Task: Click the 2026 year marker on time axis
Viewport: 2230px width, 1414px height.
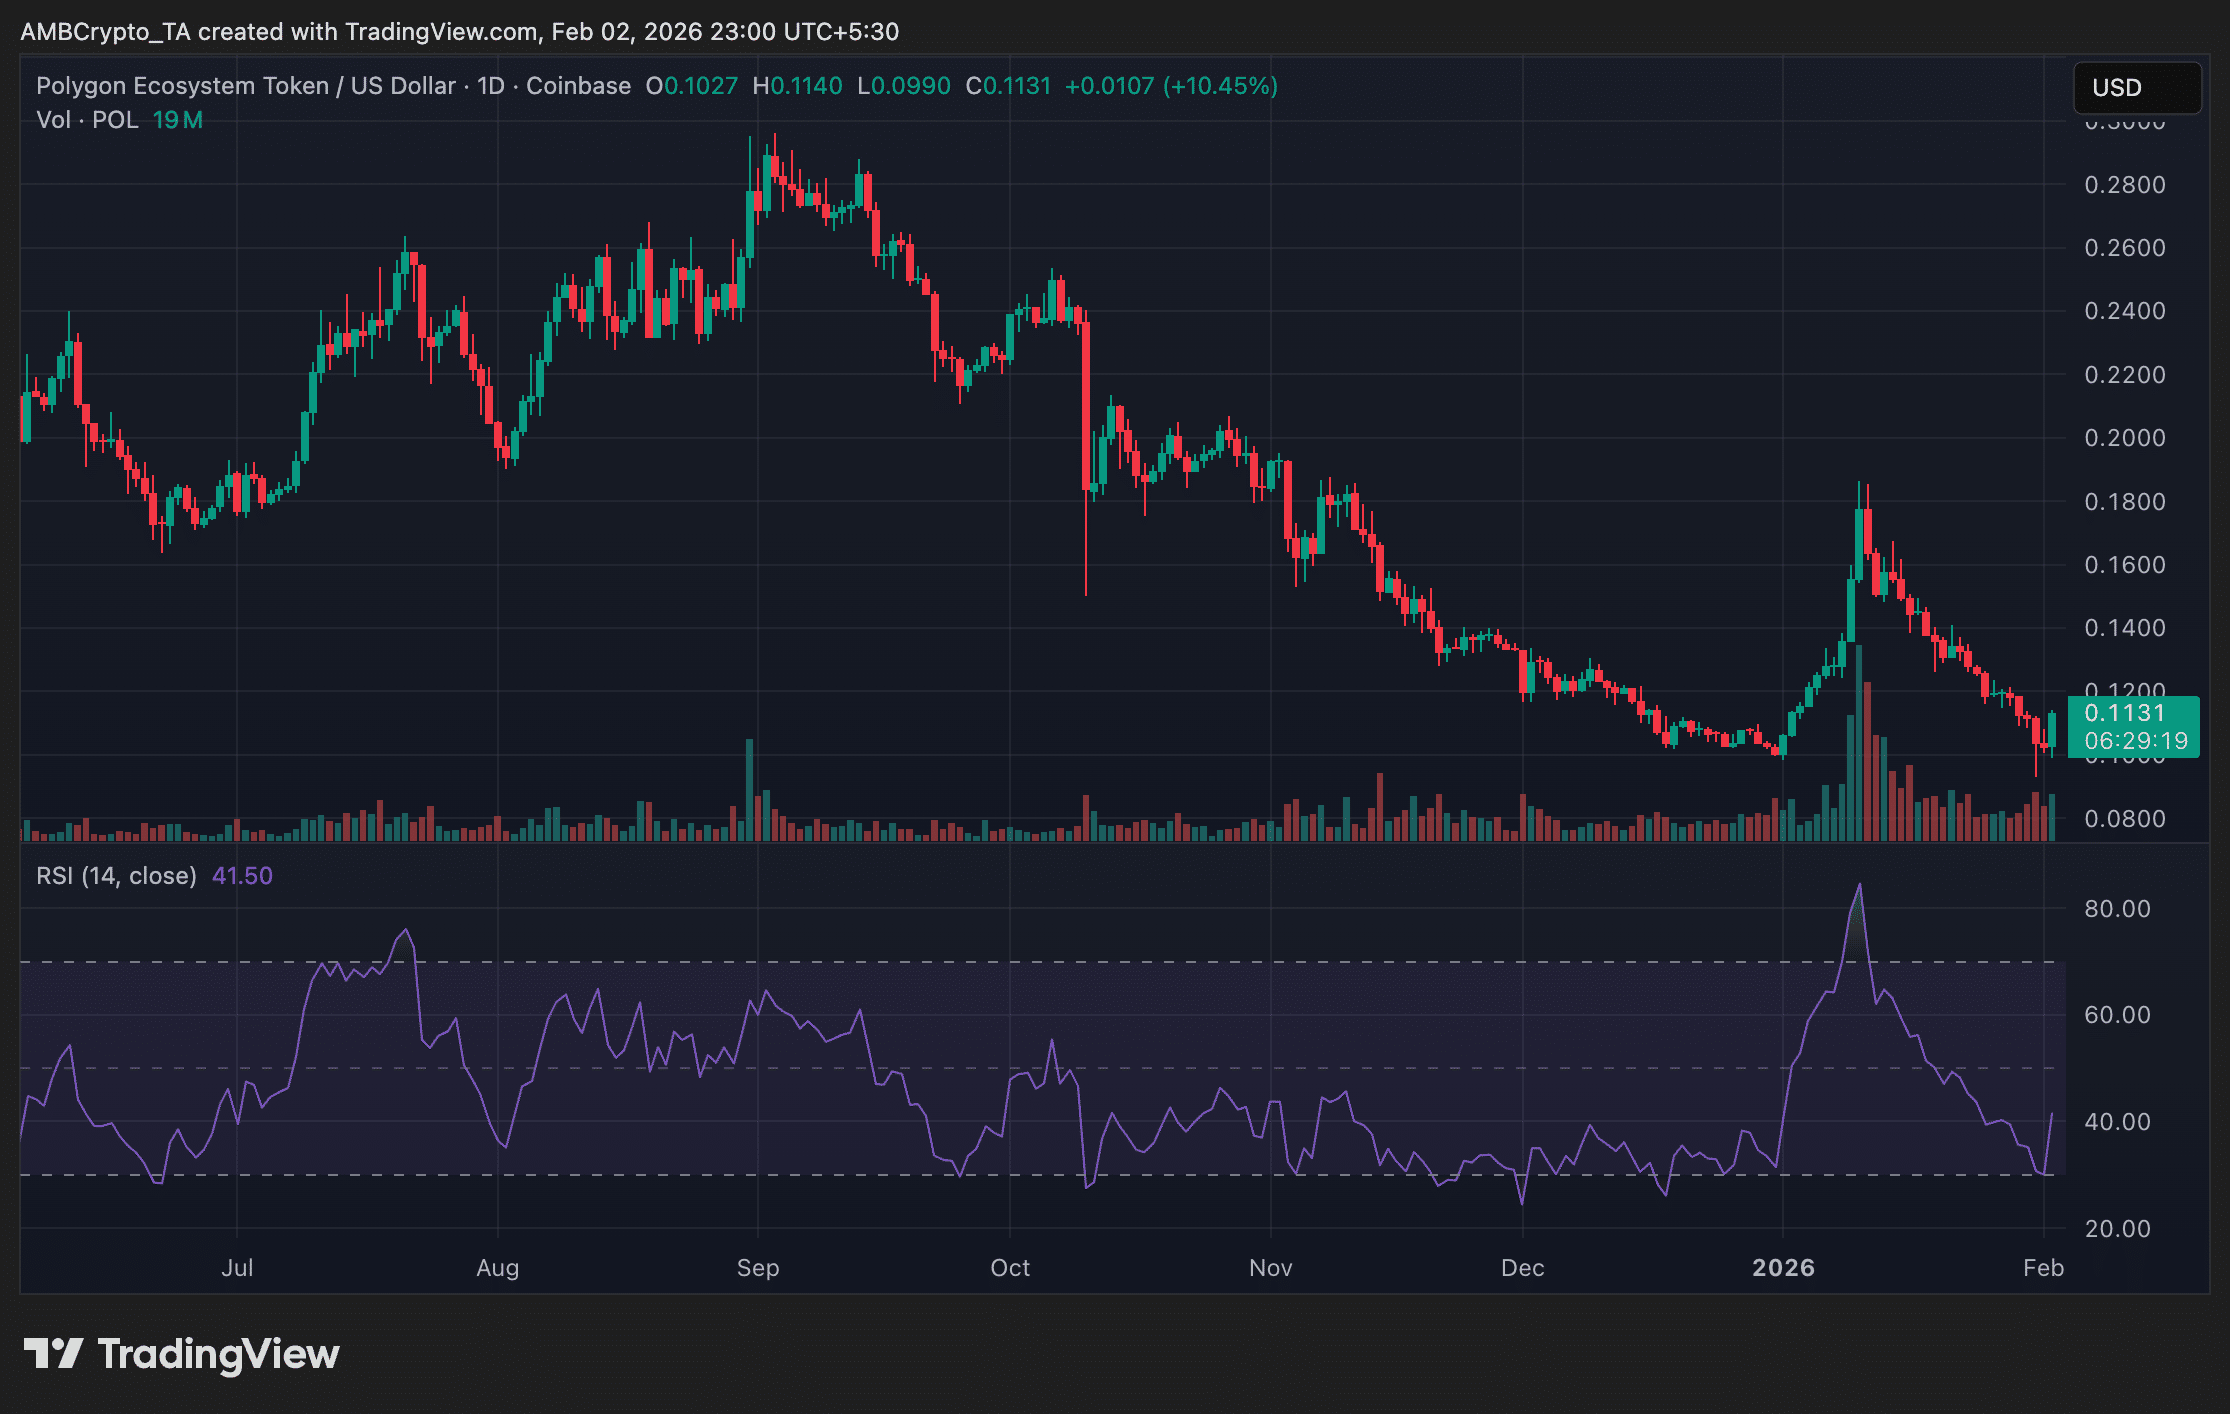Action: pyautogui.click(x=1783, y=1268)
